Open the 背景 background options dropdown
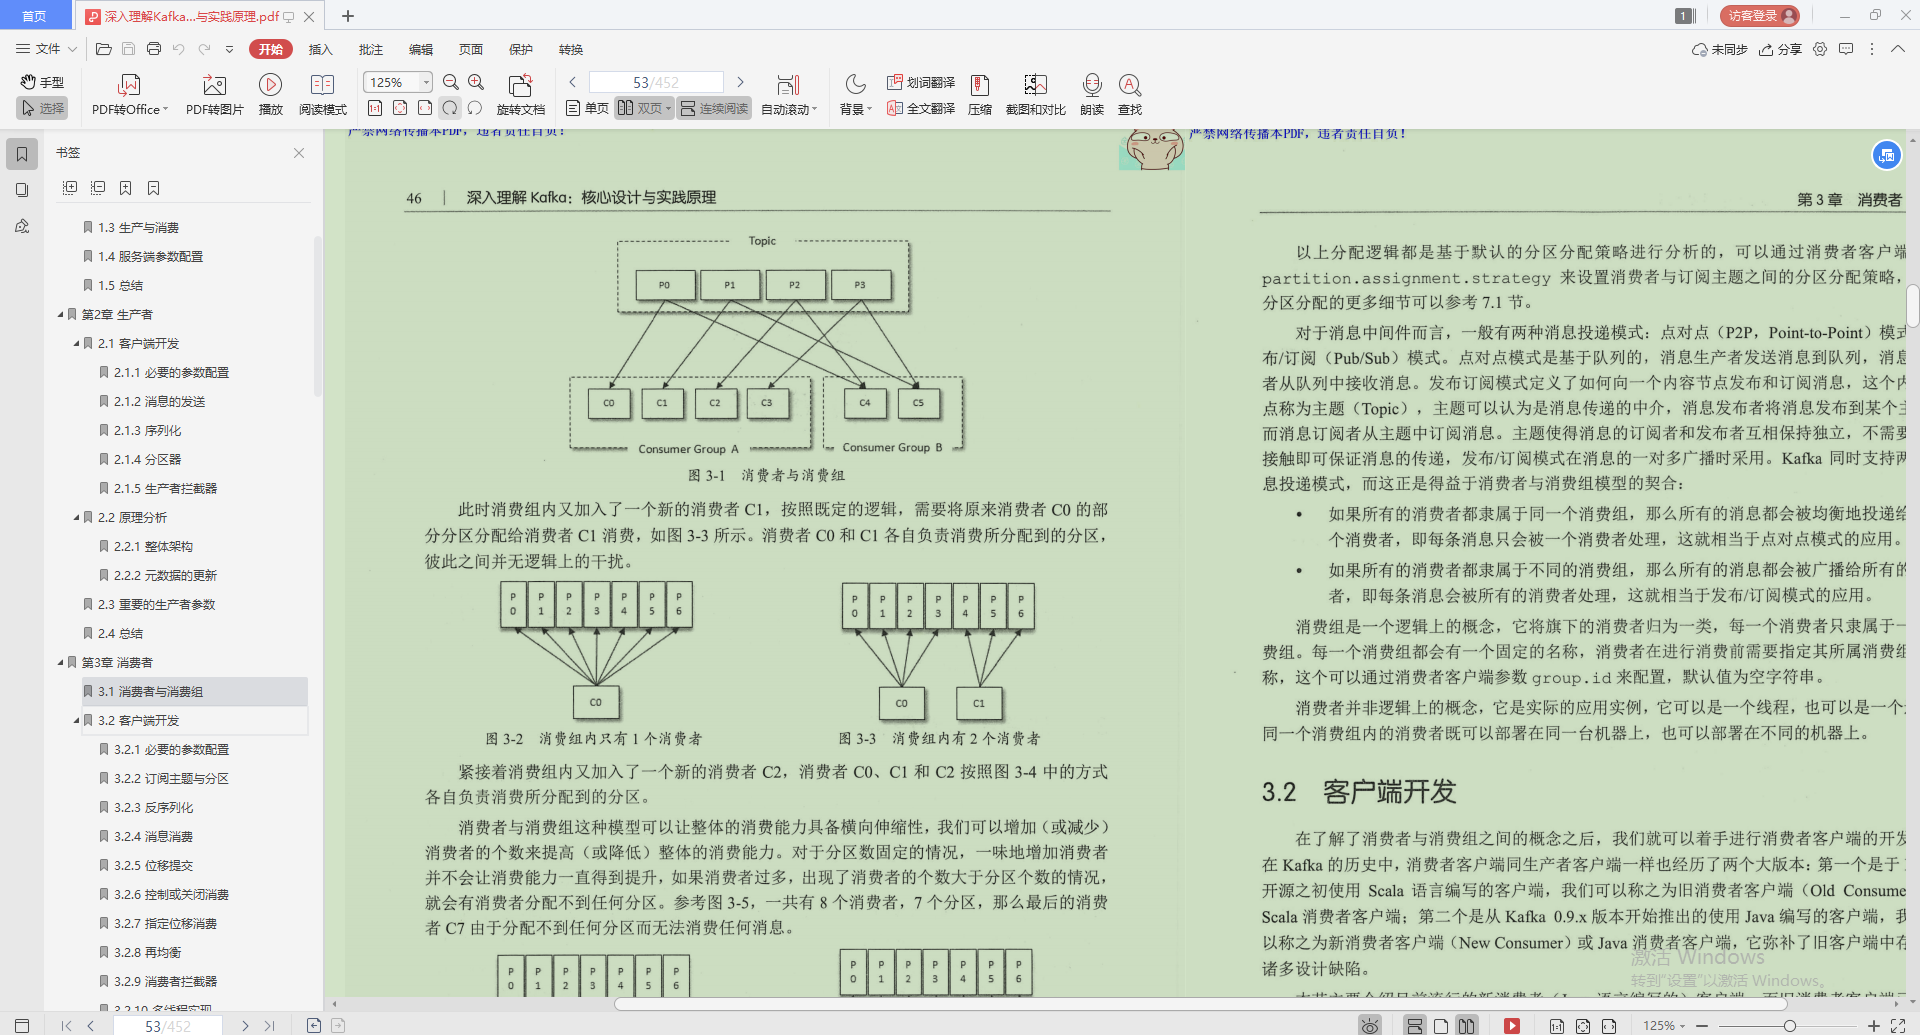 point(854,93)
